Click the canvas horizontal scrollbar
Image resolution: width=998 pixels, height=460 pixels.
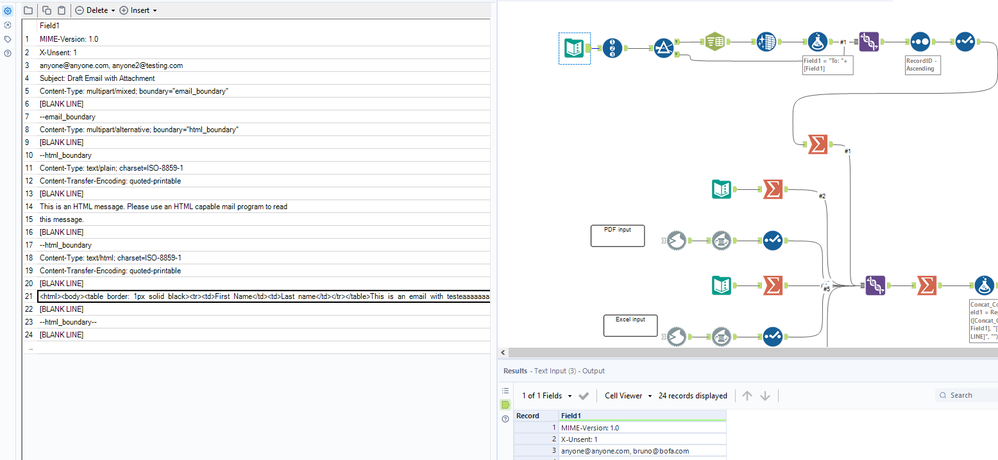754,352
